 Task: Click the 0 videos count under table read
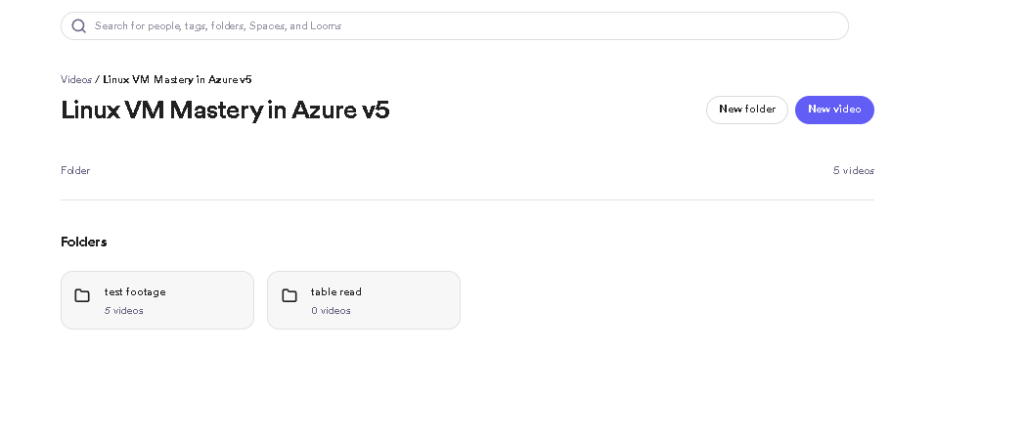(x=330, y=311)
